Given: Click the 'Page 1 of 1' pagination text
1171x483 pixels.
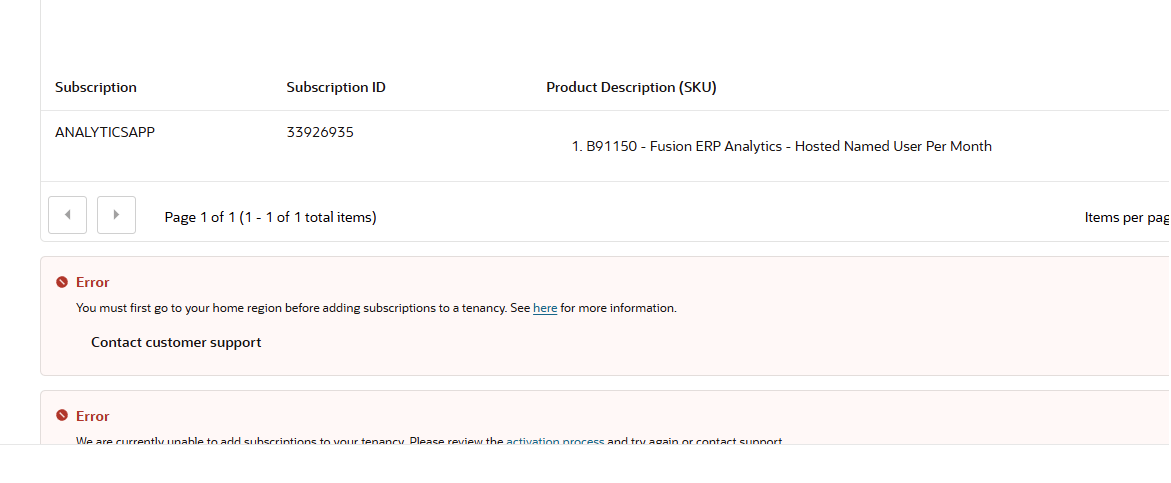Looking at the screenshot, I should pyautogui.click(x=270, y=217).
